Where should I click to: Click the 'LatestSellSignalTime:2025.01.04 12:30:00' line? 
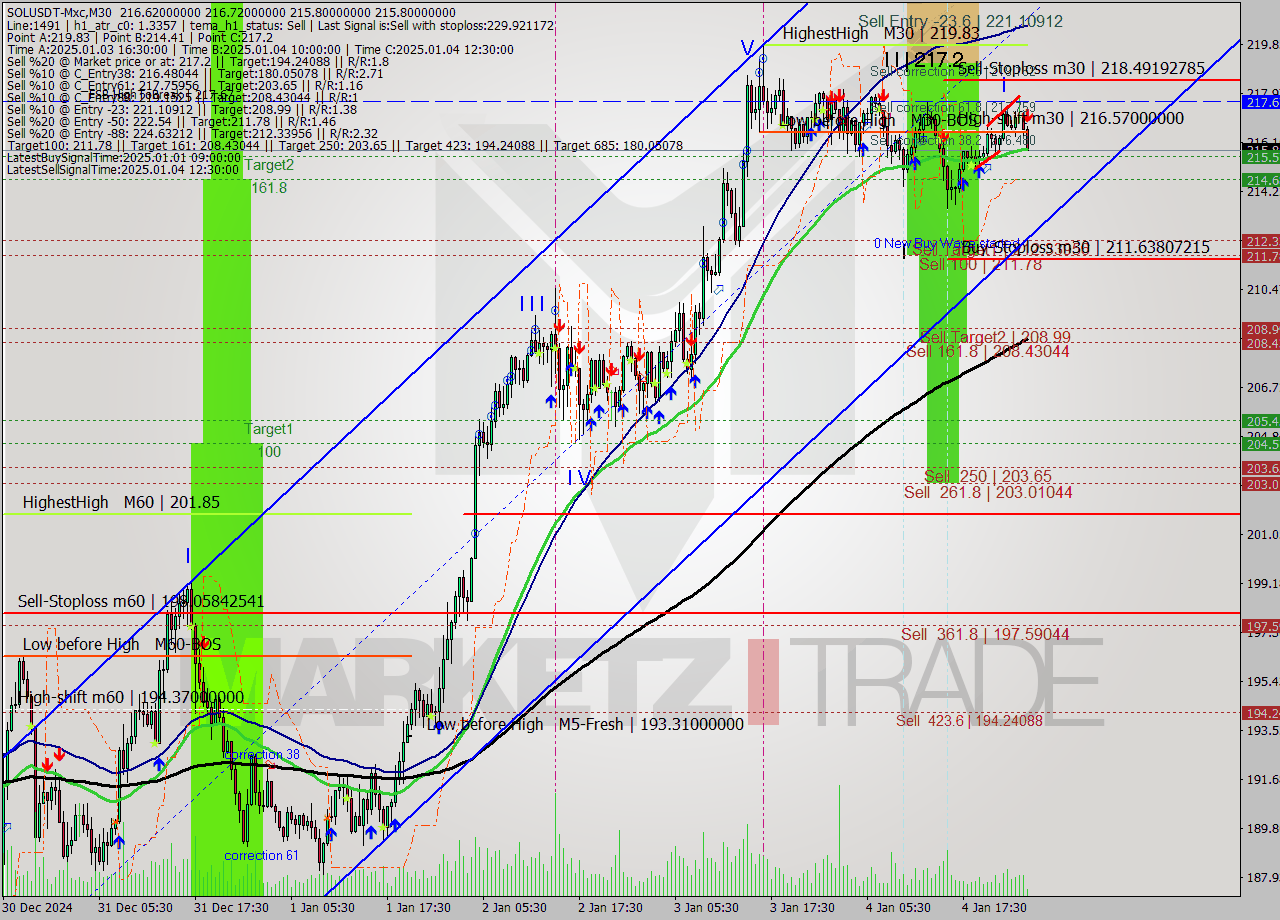[x=125, y=169]
